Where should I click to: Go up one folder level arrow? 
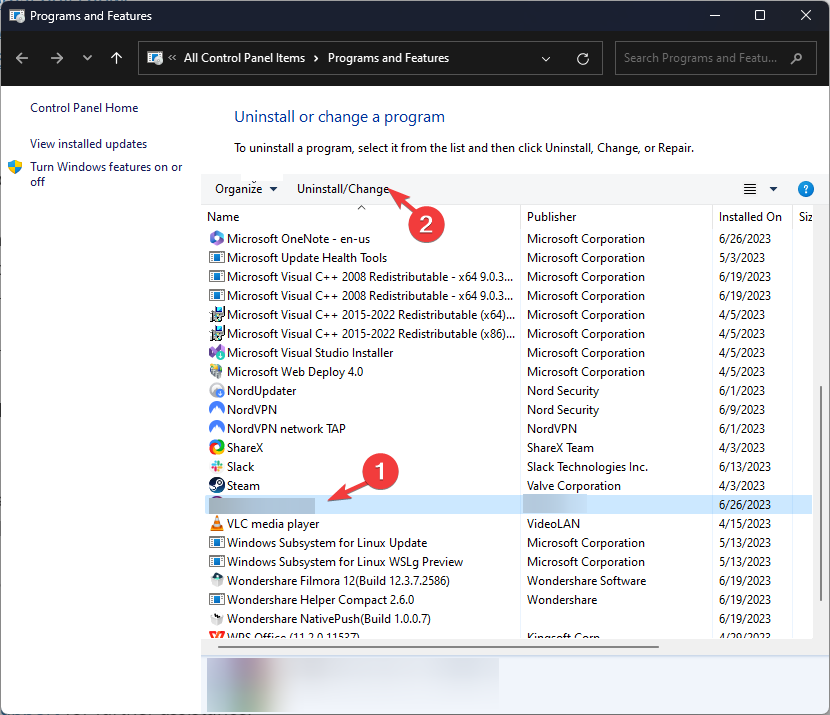click(x=116, y=58)
